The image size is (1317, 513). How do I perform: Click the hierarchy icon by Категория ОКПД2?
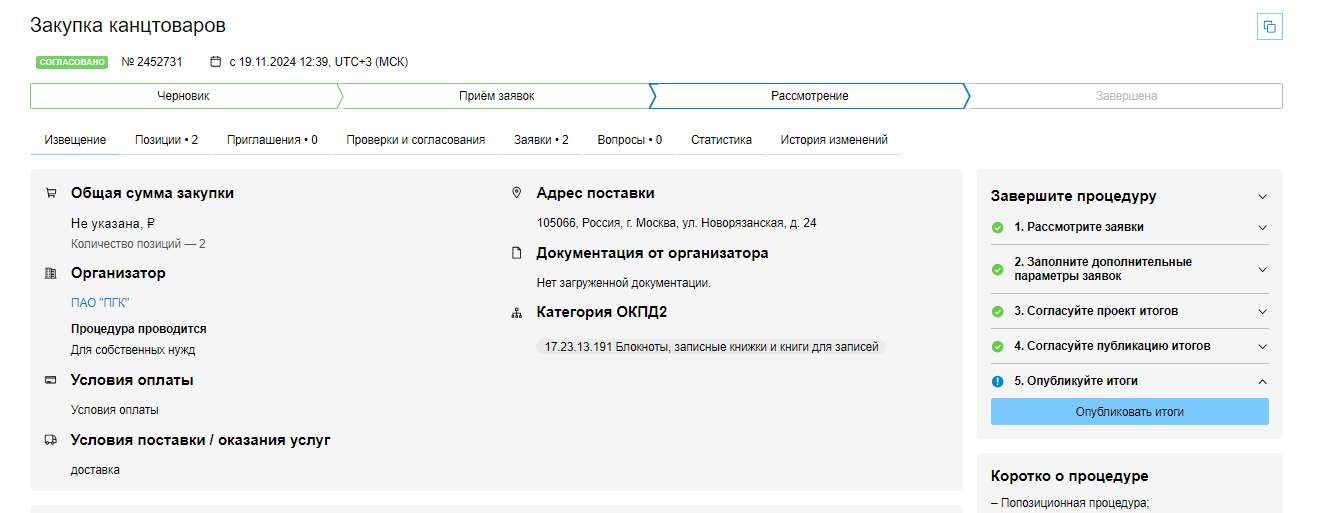[517, 313]
